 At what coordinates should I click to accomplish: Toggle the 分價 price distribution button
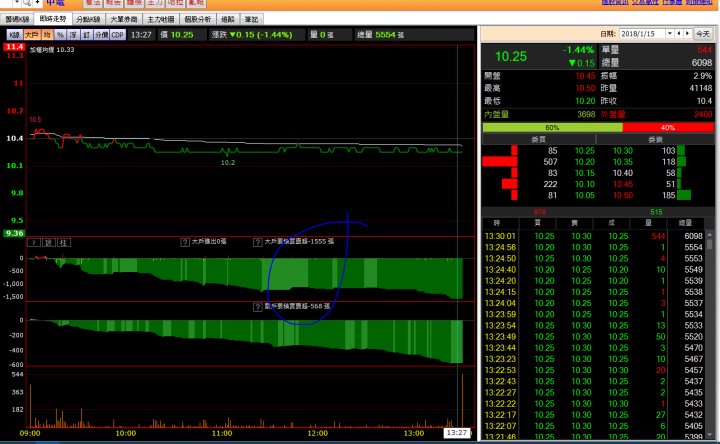click(101, 35)
